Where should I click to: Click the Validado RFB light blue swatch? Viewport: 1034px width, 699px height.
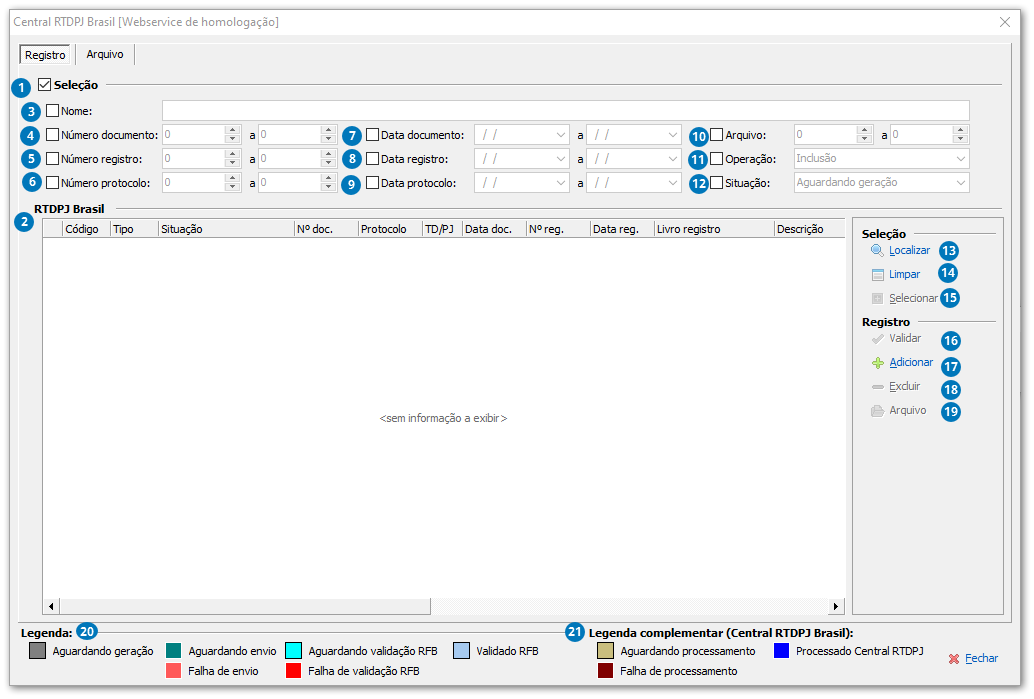pos(462,651)
